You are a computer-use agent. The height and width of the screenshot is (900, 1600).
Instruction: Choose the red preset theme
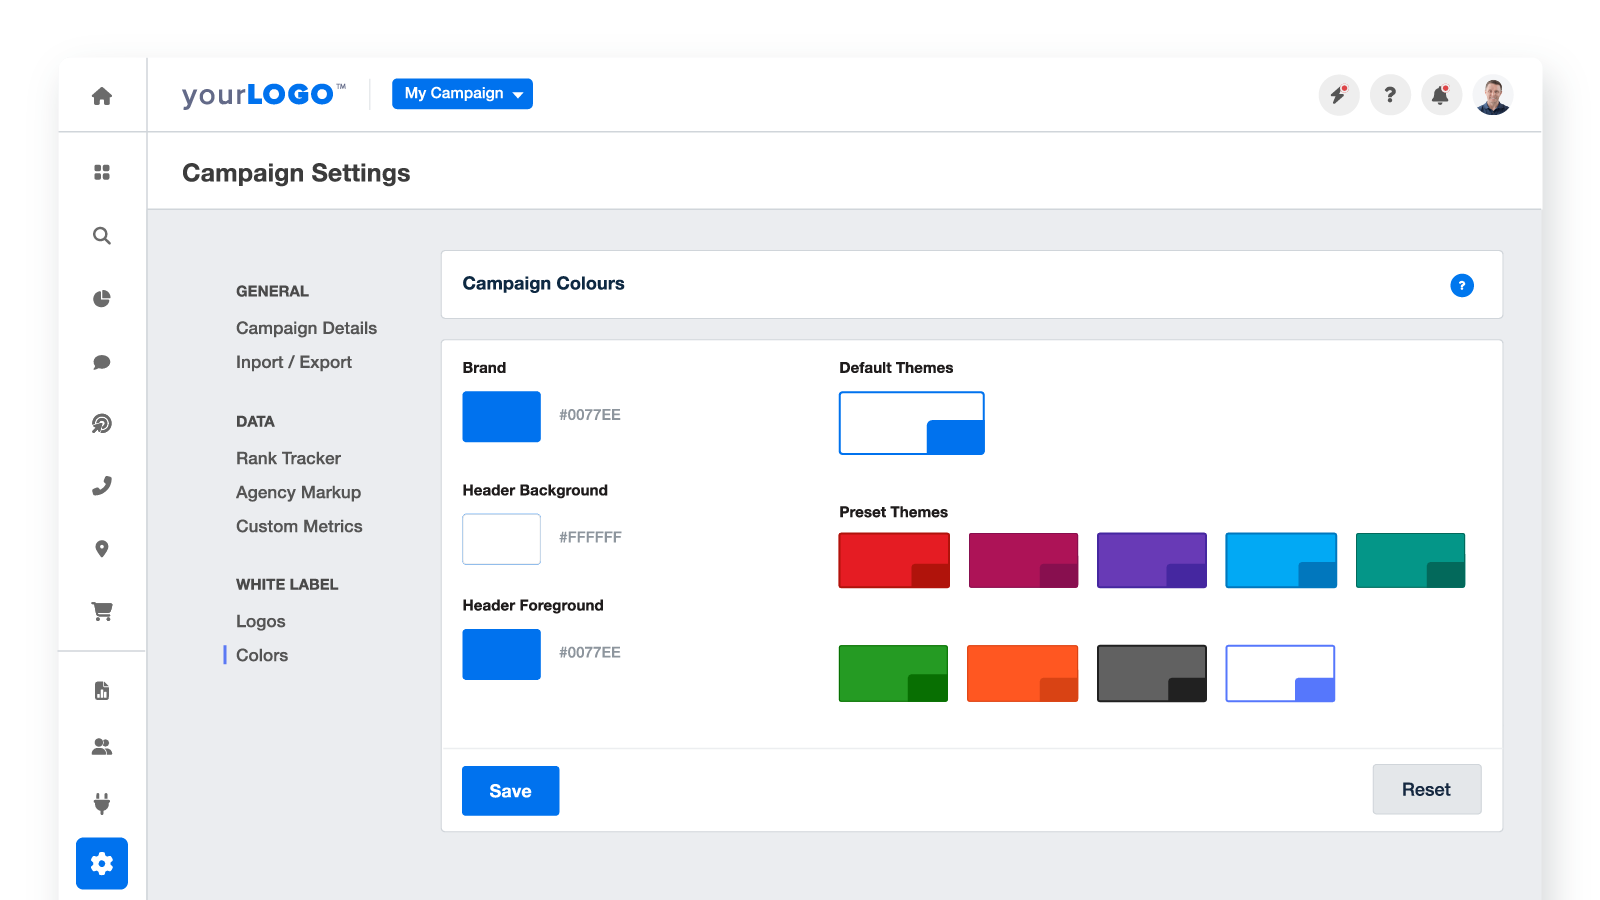894,560
